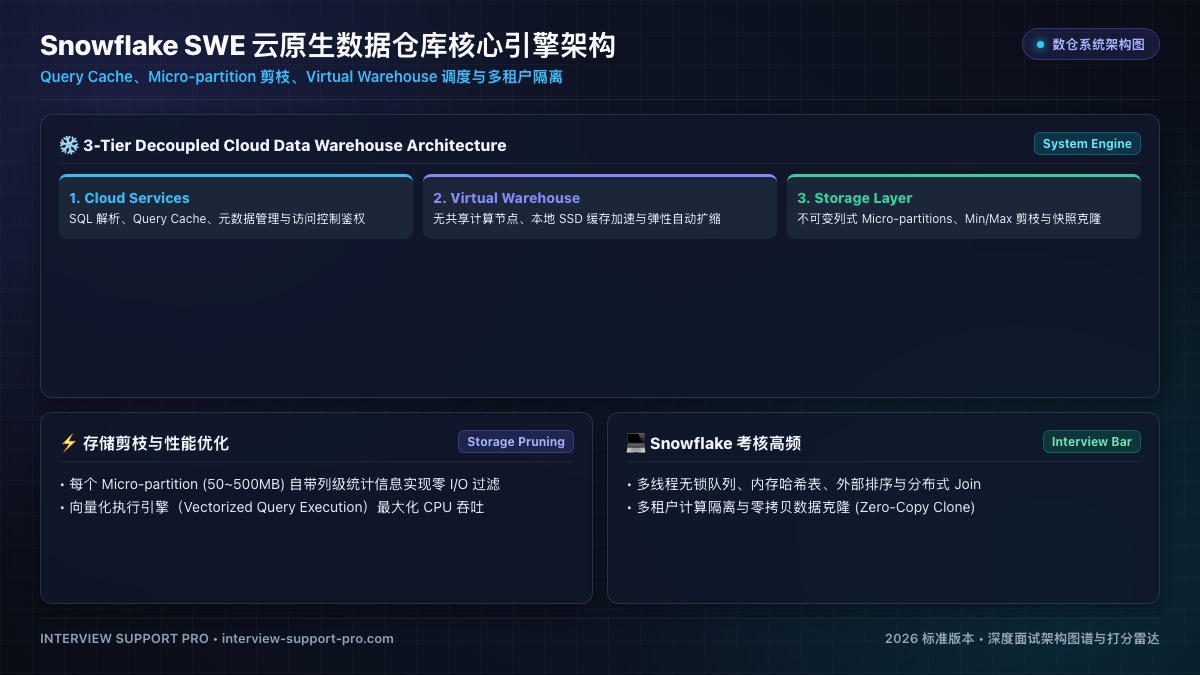Click the subtitle starting with Query Cache、Micro-partition
Viewport: 1200px width, 675px height.
[x=302, y=77]
